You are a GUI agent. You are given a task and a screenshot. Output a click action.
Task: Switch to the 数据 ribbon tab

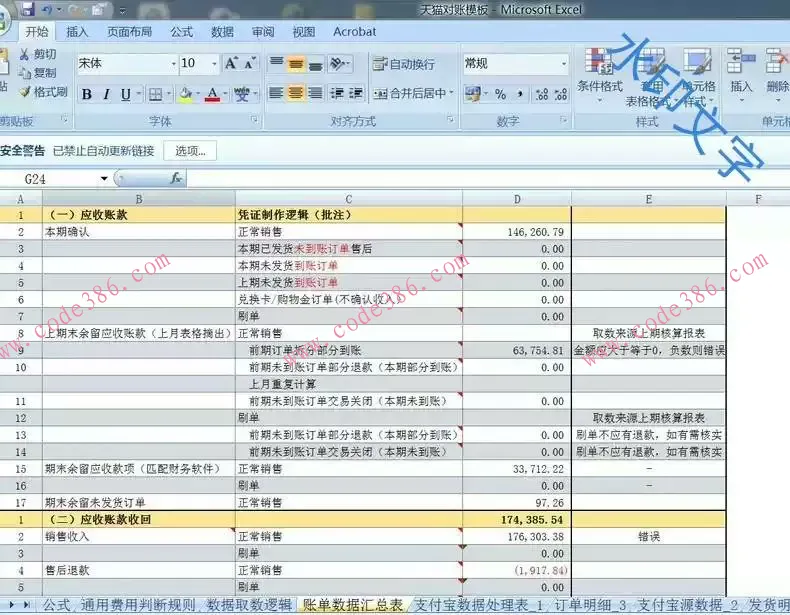click(222, 32)
